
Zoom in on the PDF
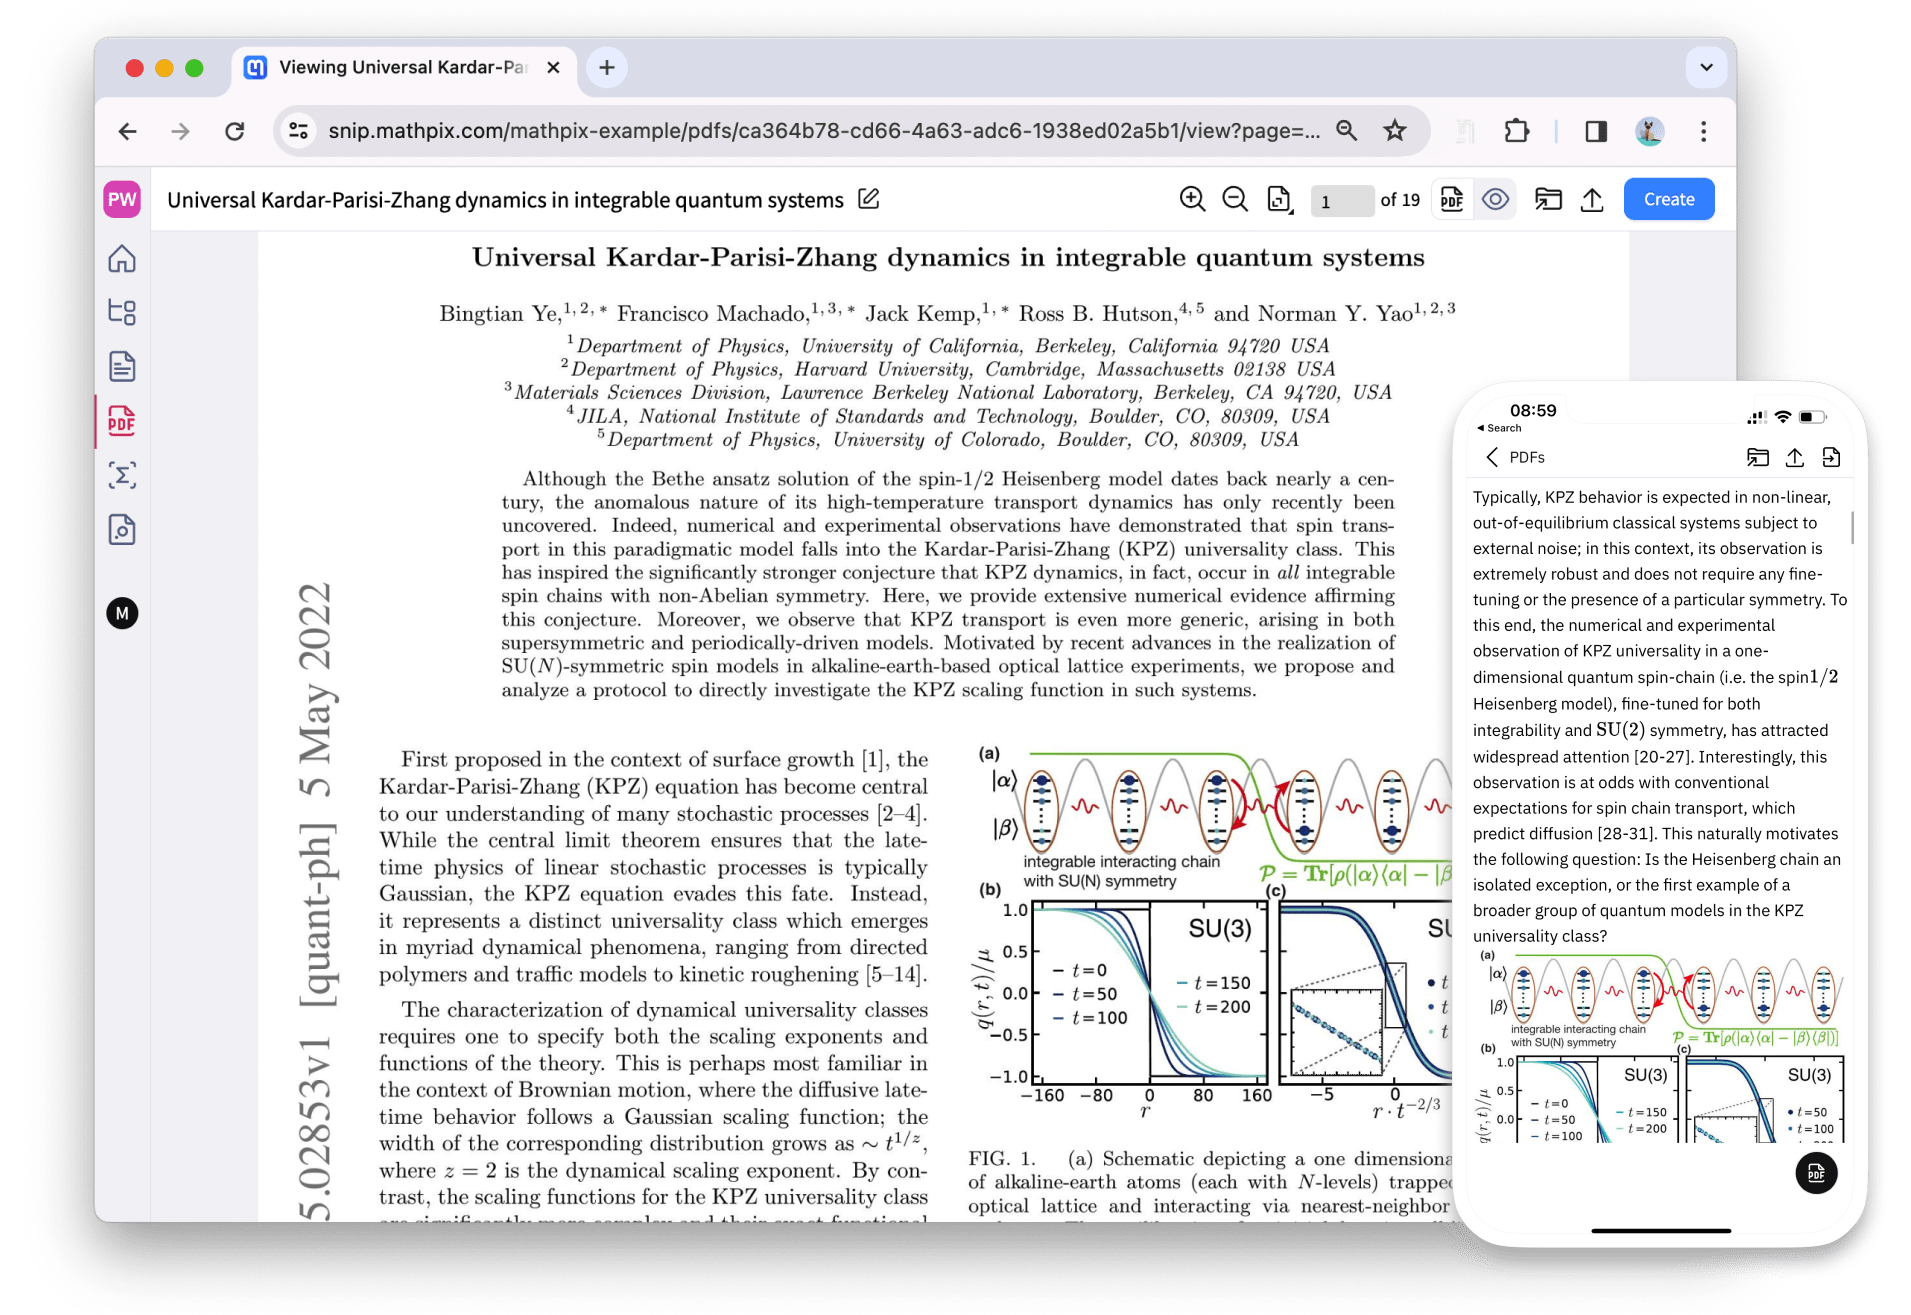click(x=1192, y=199)
